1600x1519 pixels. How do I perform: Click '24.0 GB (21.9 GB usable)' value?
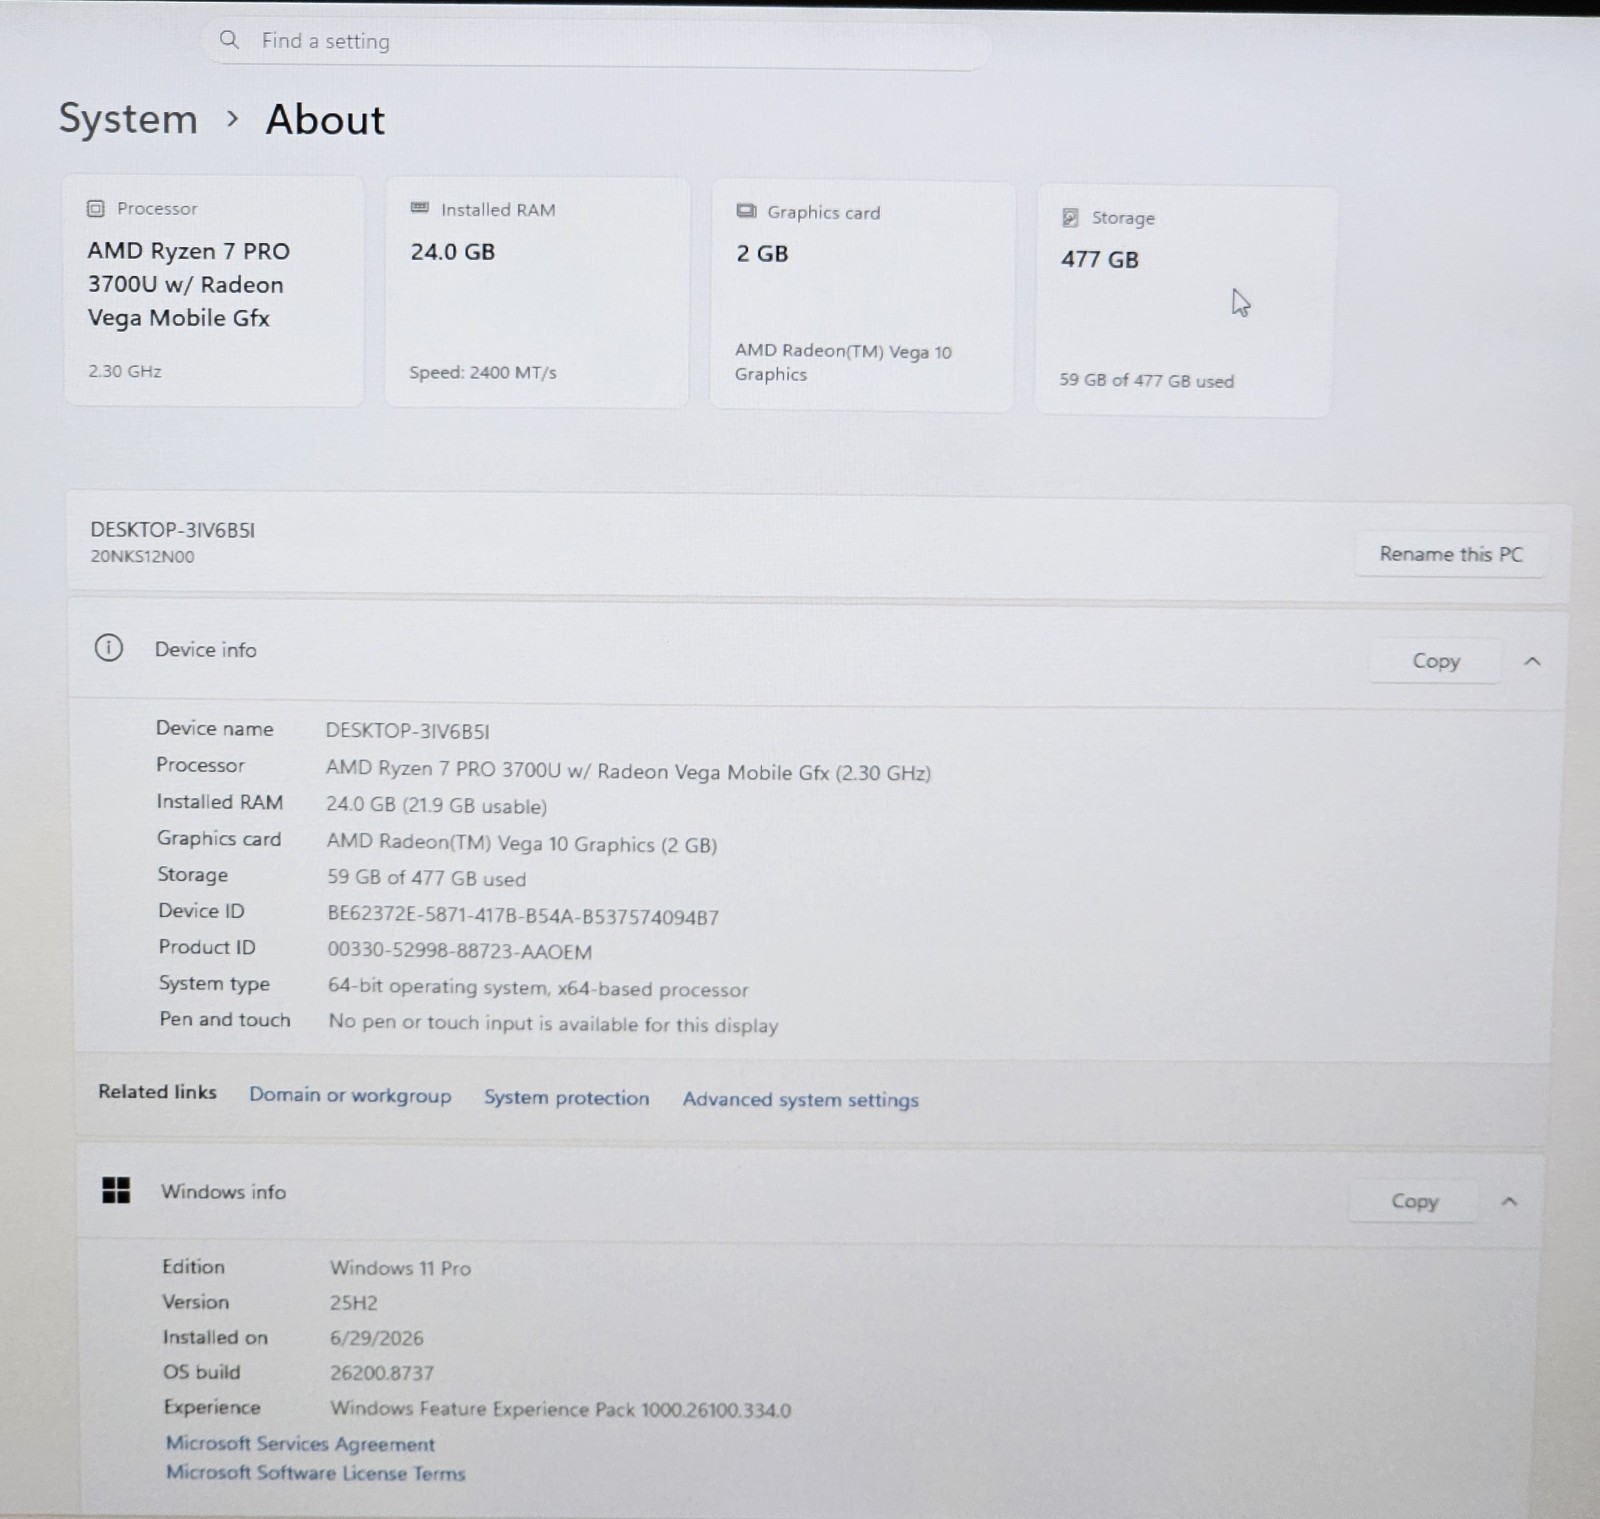436,805
